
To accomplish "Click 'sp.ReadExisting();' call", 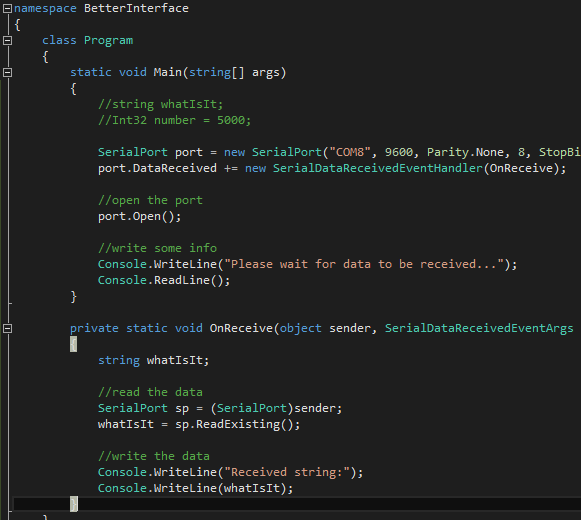I will (x=238, y=424).
